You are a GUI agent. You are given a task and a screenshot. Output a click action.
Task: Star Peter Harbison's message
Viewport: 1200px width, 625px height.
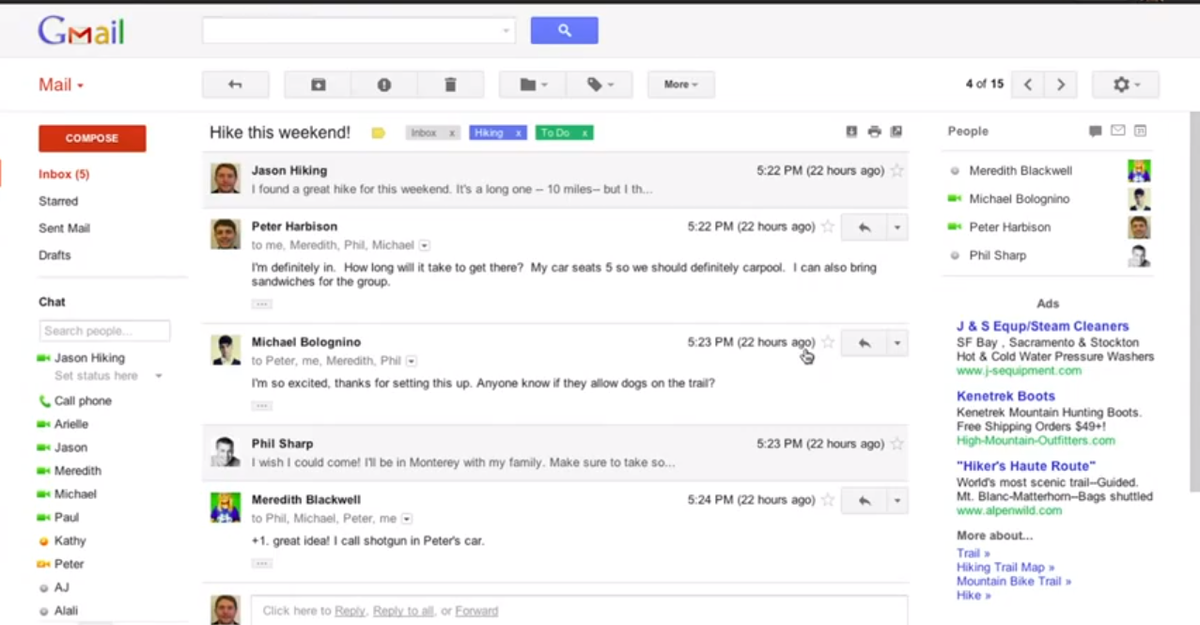coord(827,227)
